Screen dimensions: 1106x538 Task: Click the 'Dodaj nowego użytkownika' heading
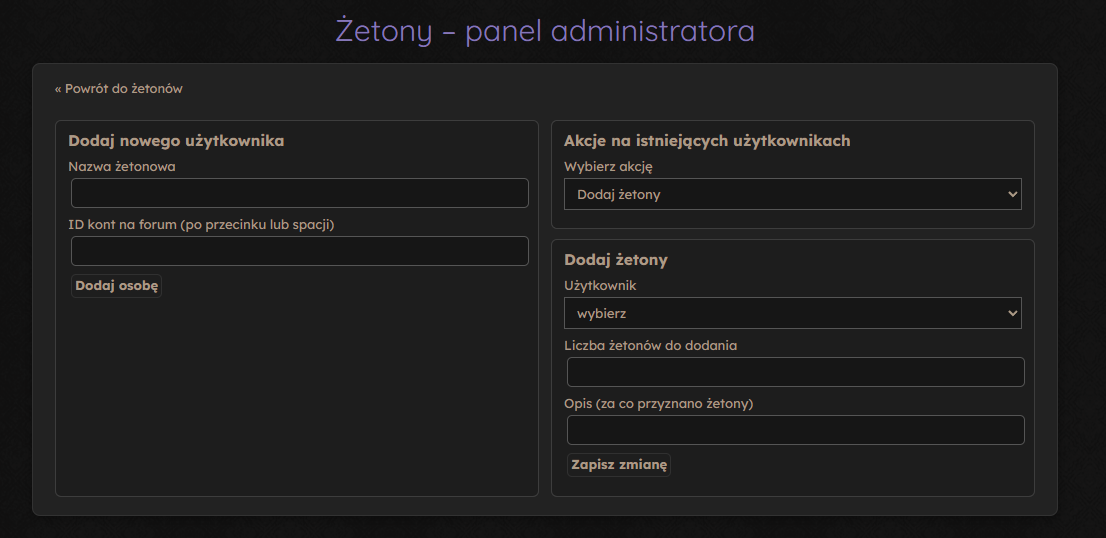tap(176, 141)
